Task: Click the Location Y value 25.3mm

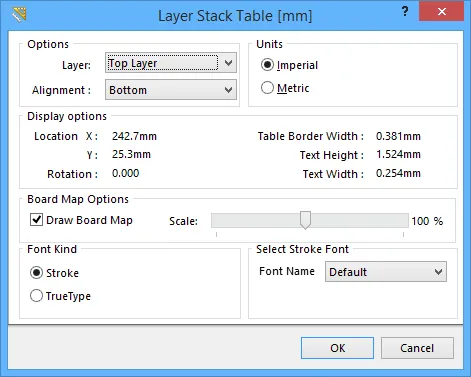Action: pos(131,154)
